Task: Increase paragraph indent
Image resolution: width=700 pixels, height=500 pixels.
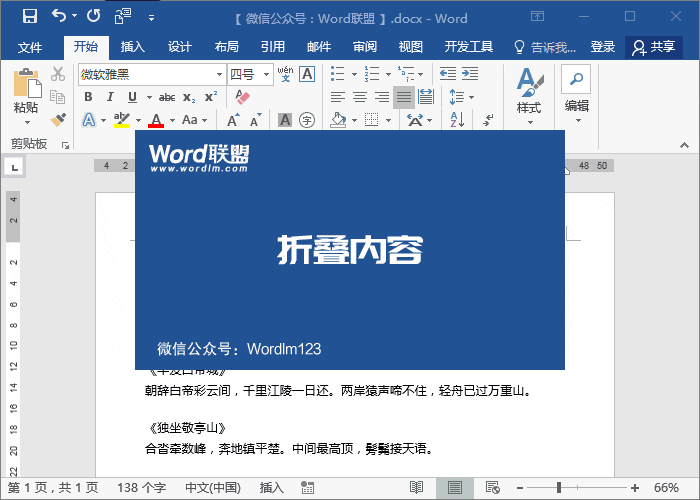Action: [x=470, y=74]
